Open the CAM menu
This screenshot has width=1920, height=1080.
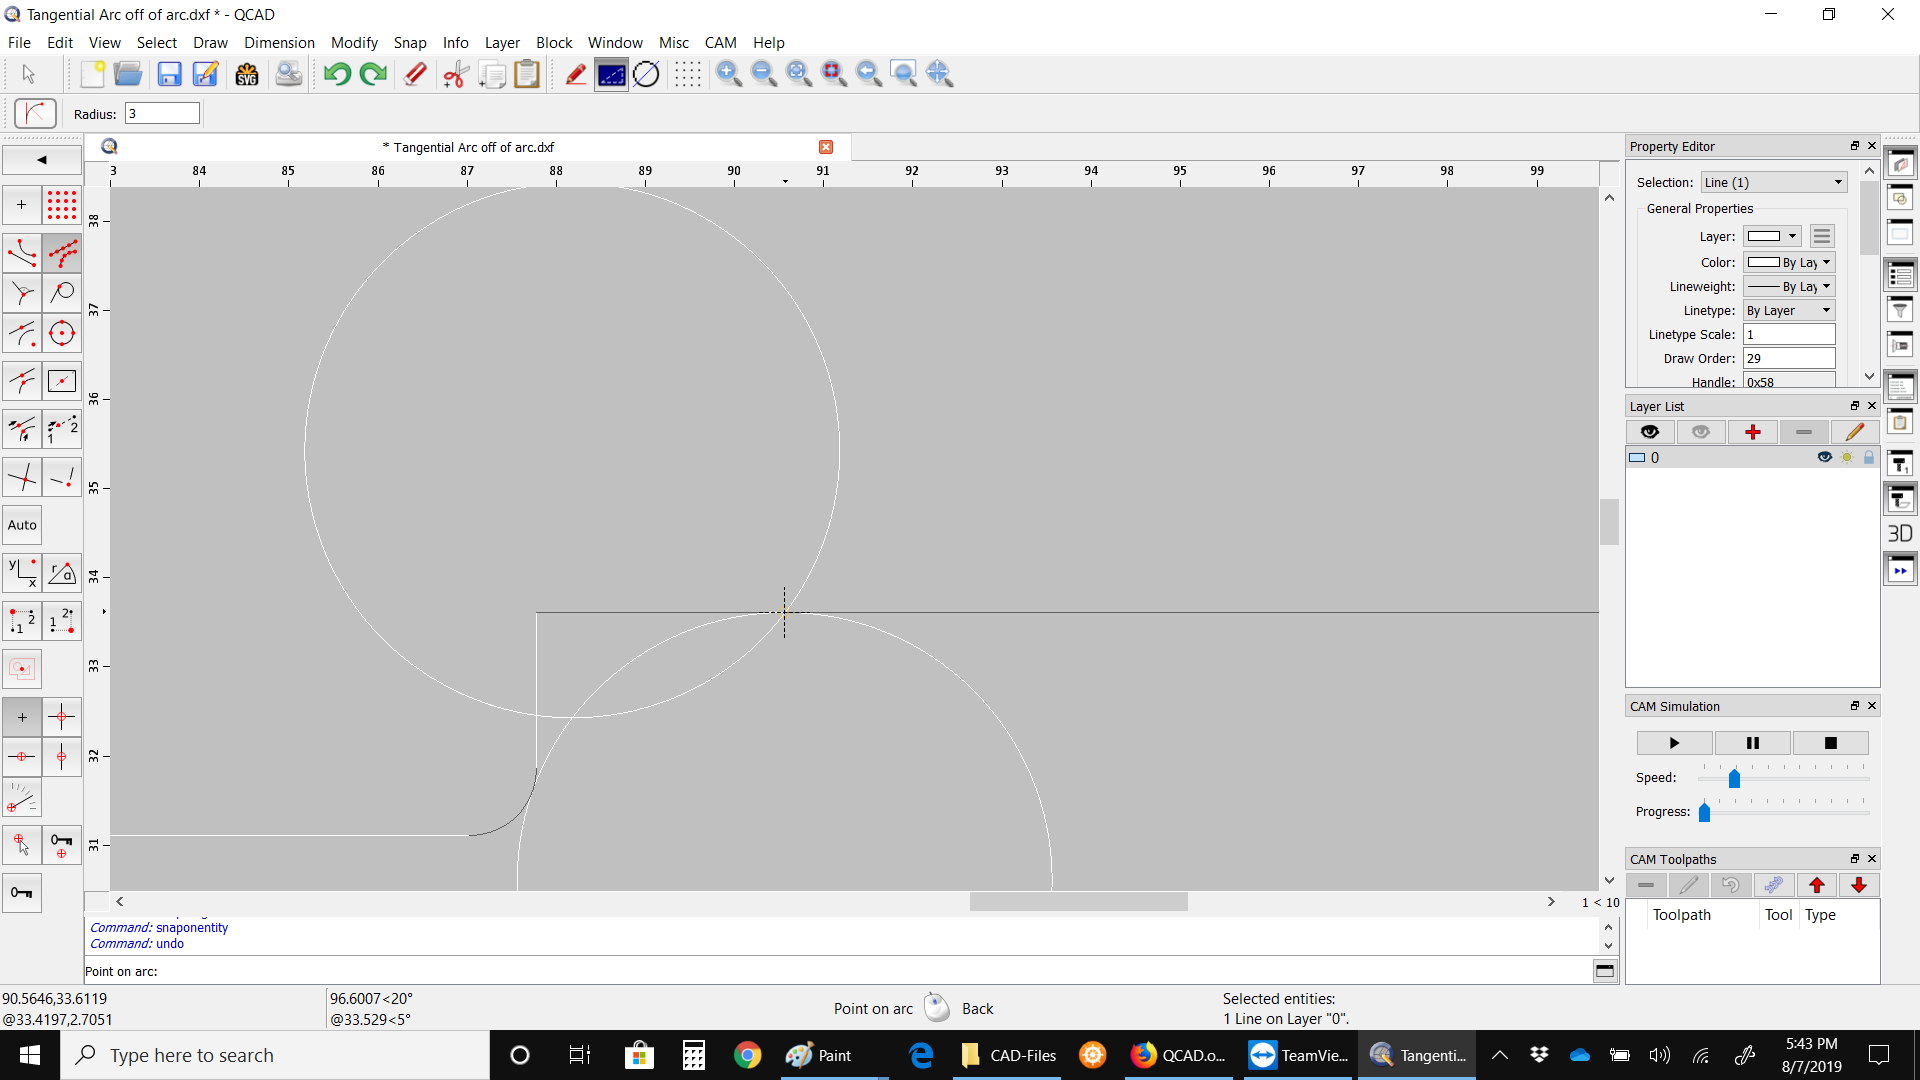click(720, 42)
